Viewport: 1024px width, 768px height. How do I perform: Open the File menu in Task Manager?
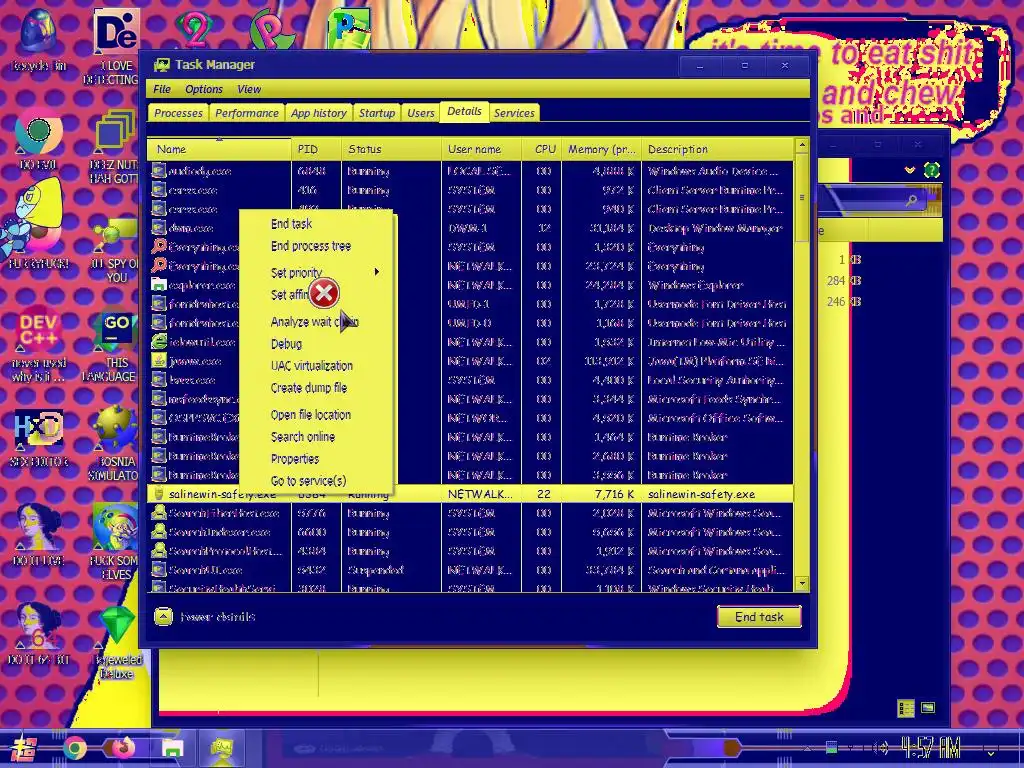(161, 89)
